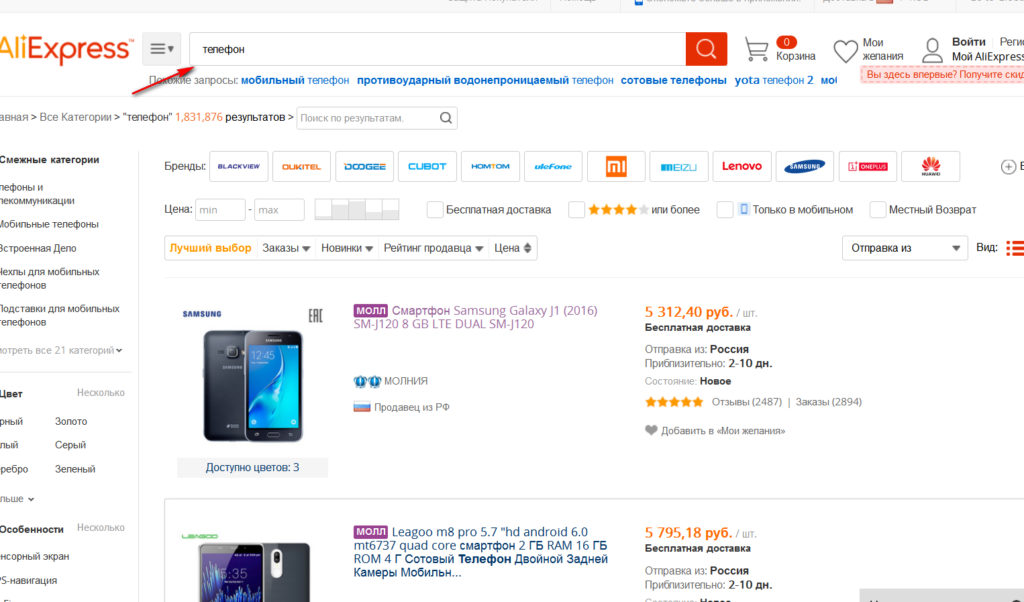The height and width of the screenshot is (602, 1024).
Task: Select Зеленый color filter
Action: click(75, 469)
